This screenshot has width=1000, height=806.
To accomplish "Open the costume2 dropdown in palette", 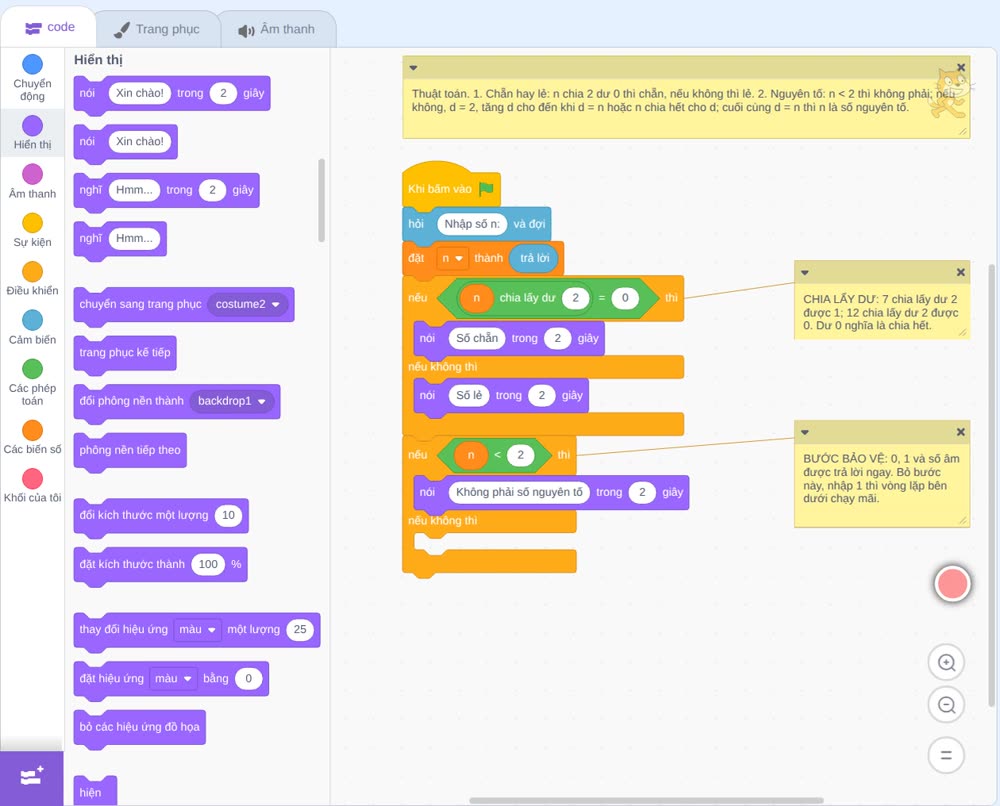I will coord(247,304).
